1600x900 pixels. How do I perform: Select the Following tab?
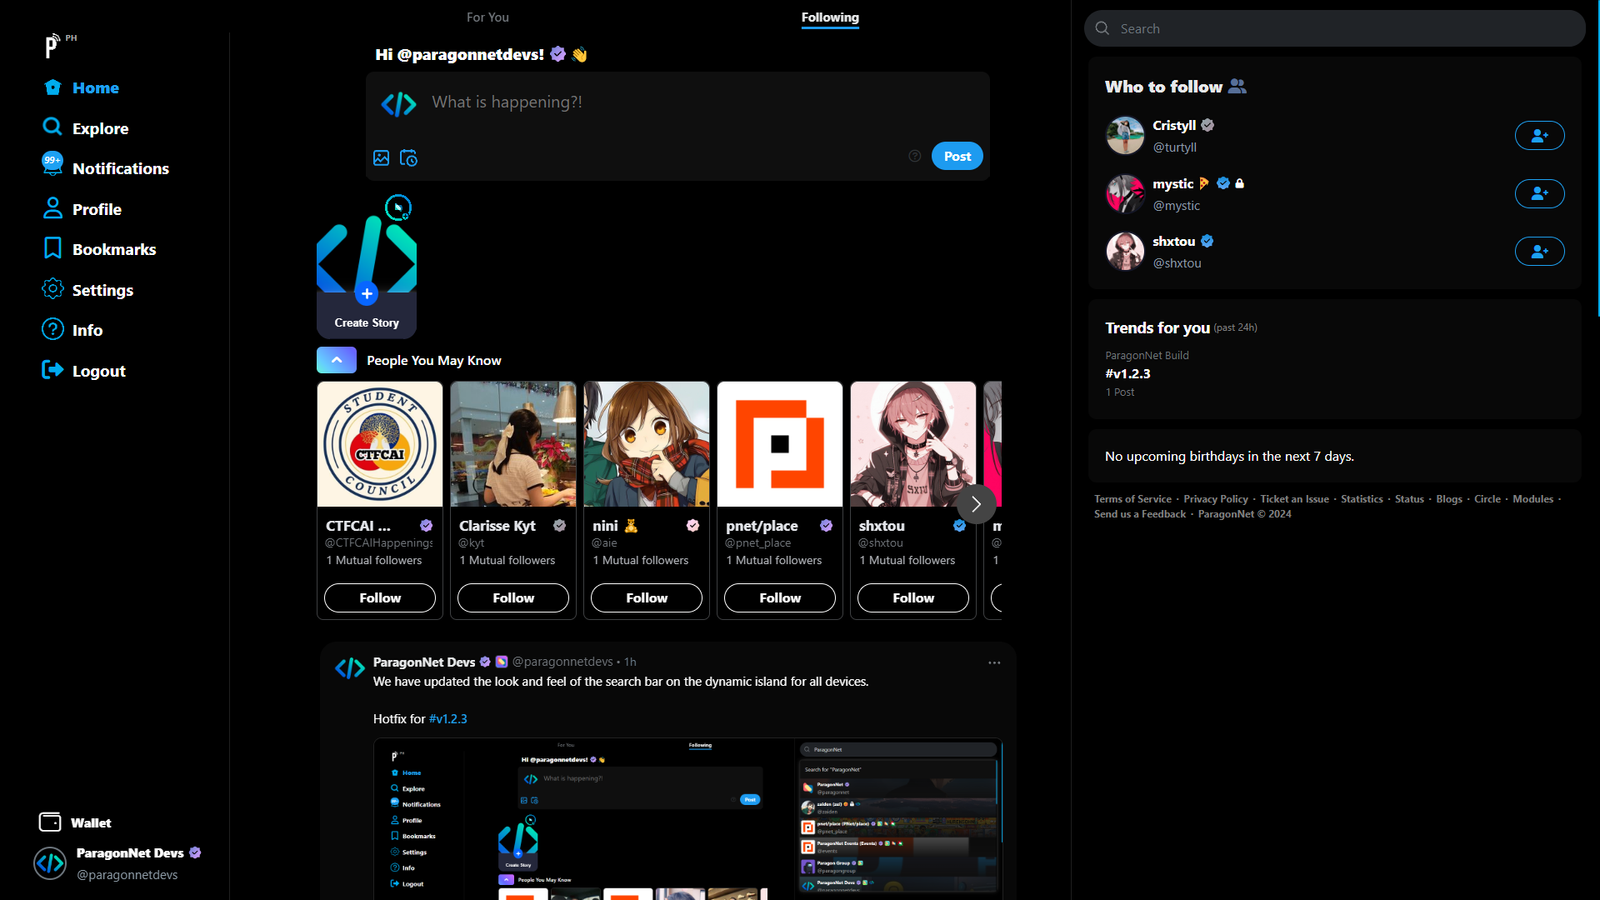point(829,17)
